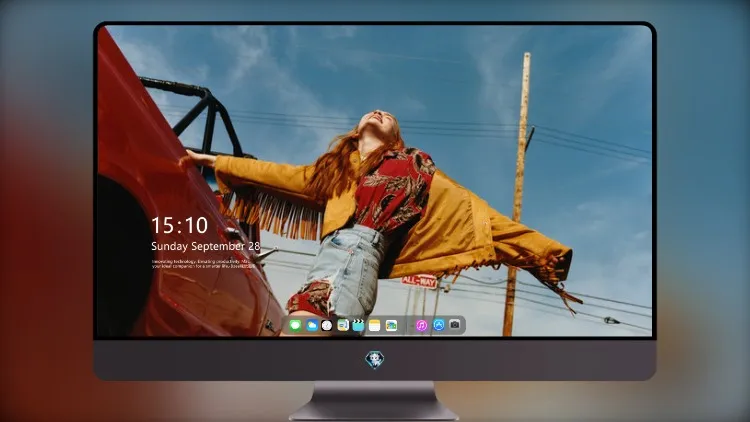Open the clapperboard video app in the dock
Image resolution: width=750 pixels, height=422 pixels.
tap(358, 325)
